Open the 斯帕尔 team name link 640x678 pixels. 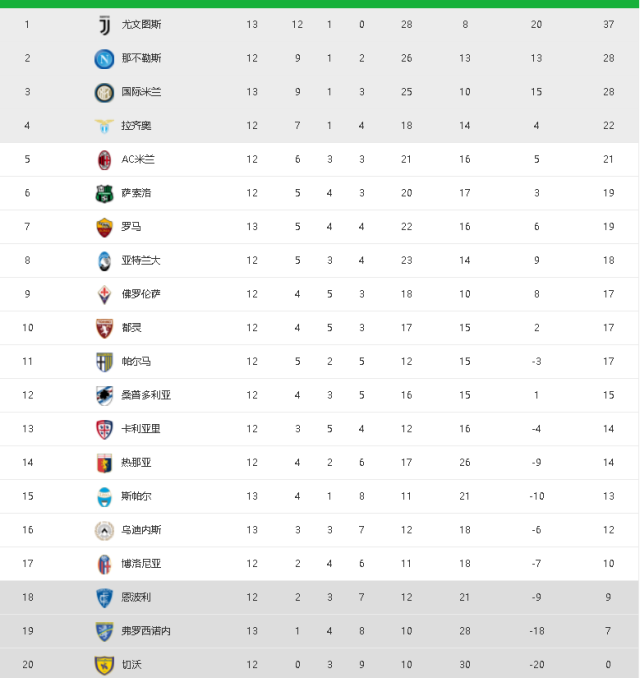[x=136, y=496]
